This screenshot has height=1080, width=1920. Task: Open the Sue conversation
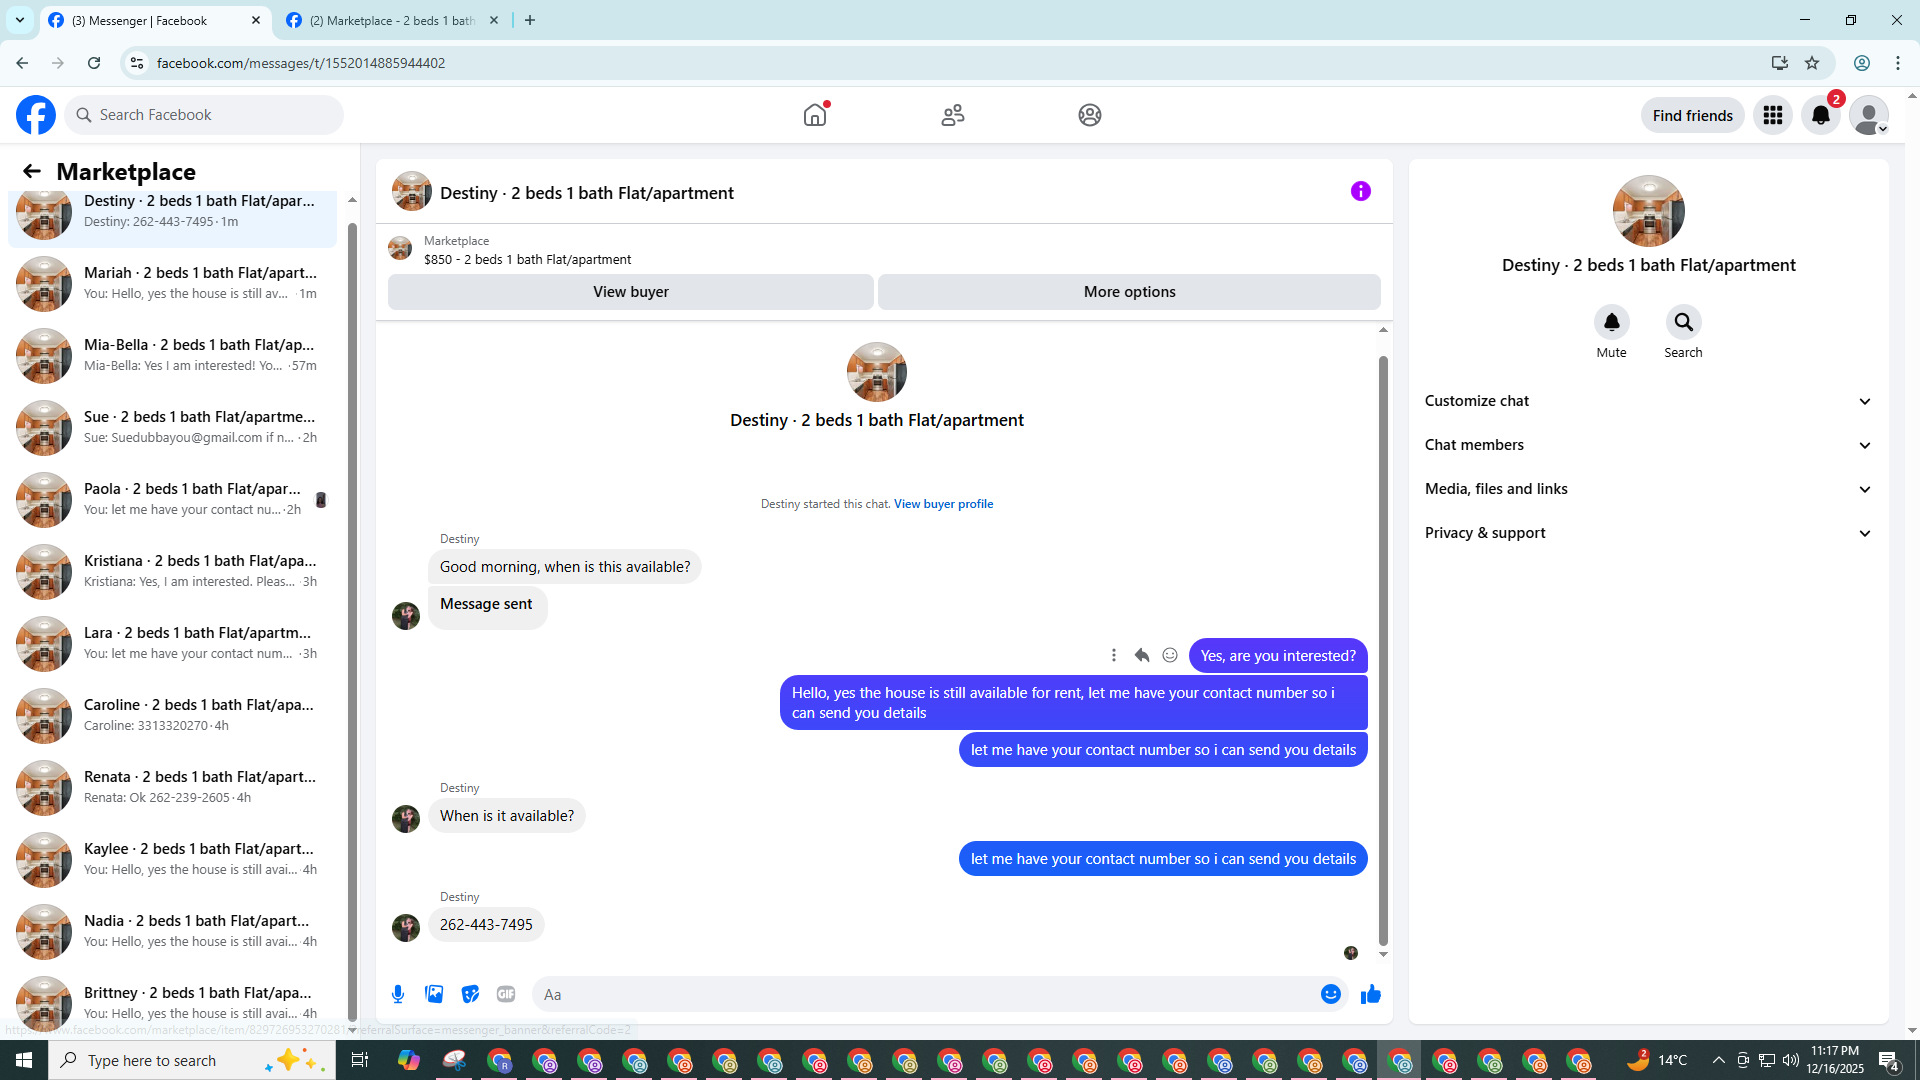tap(172, 427)
